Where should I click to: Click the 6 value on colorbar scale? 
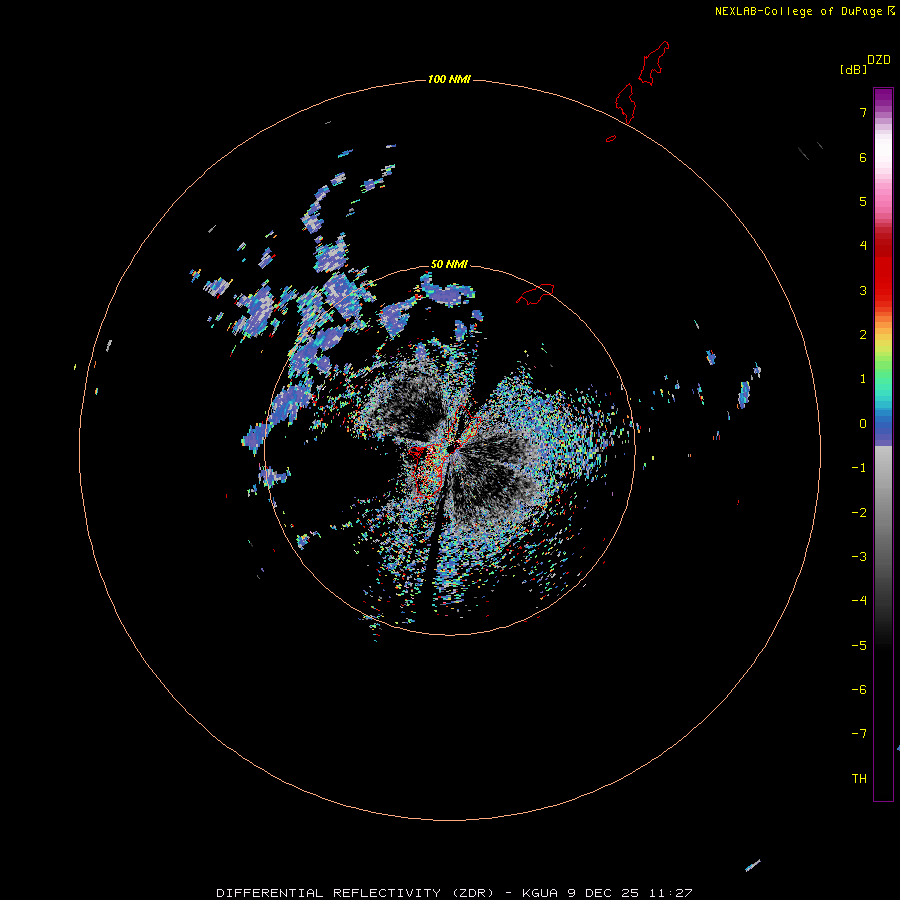[863, 157]
